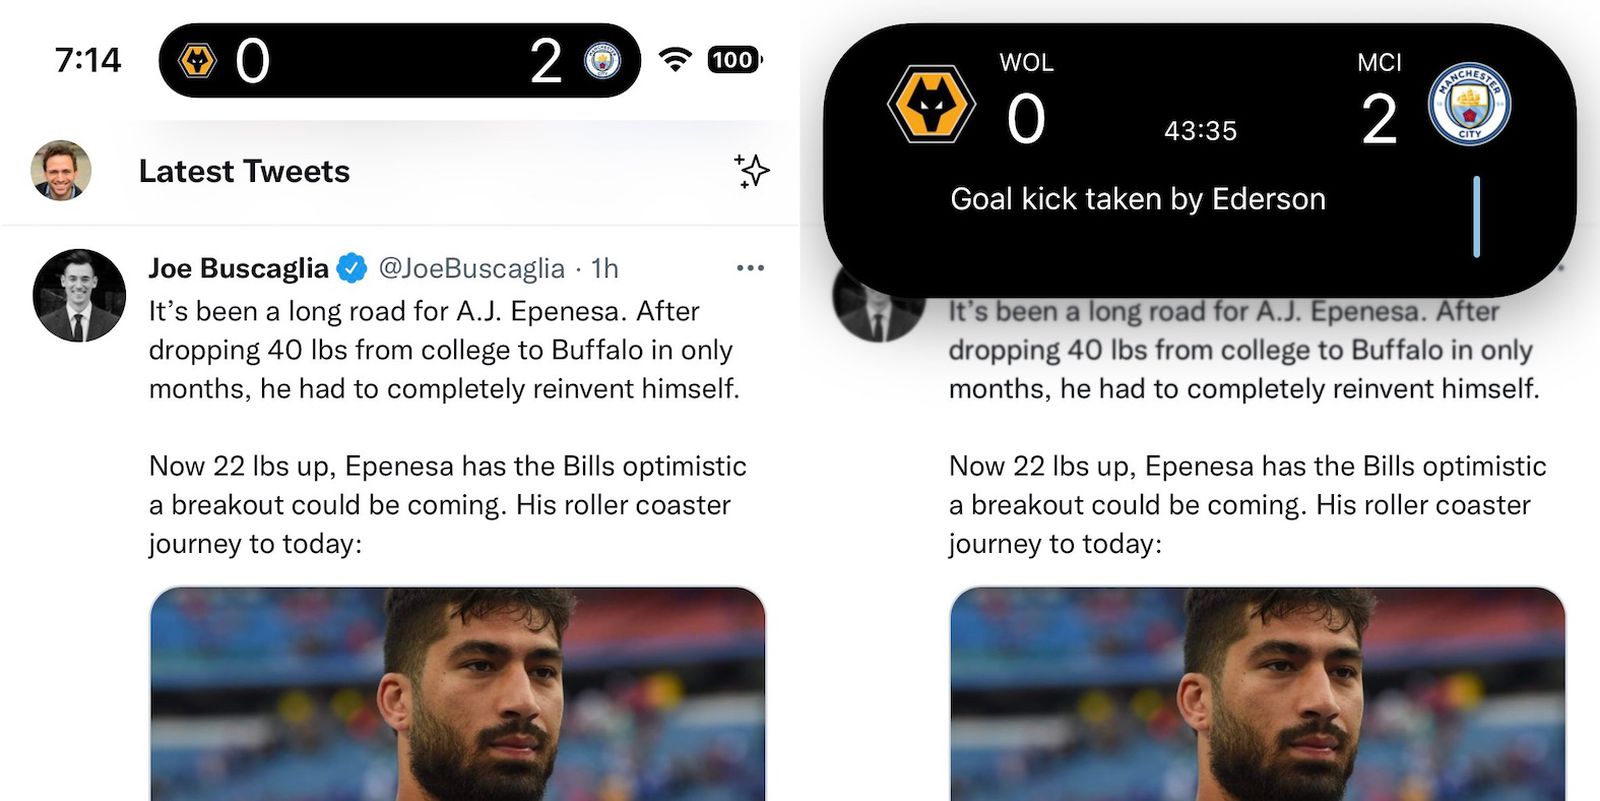Image resolution: width=1600 pixels, height=801 pixels.
Task: Click the battery 100 indicator
Action: pyautogui.click(x=734, y=60)
